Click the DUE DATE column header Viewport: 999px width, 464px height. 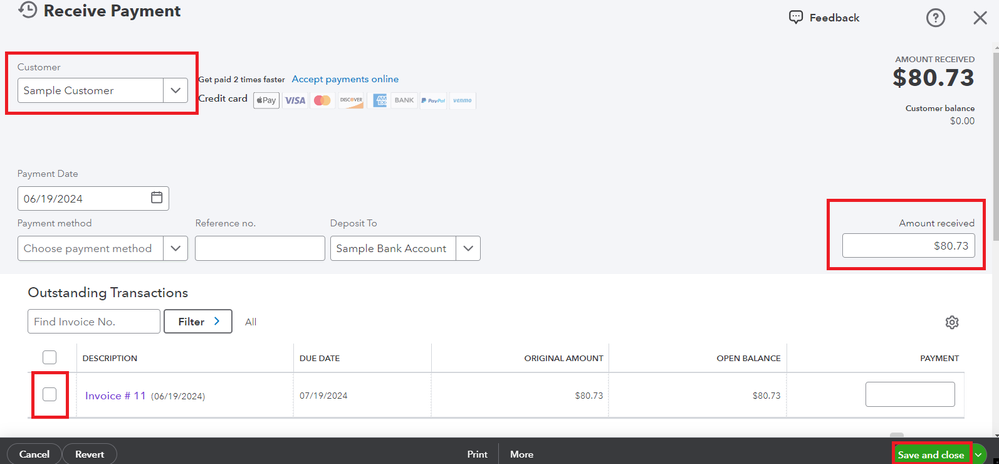[319, 358]
